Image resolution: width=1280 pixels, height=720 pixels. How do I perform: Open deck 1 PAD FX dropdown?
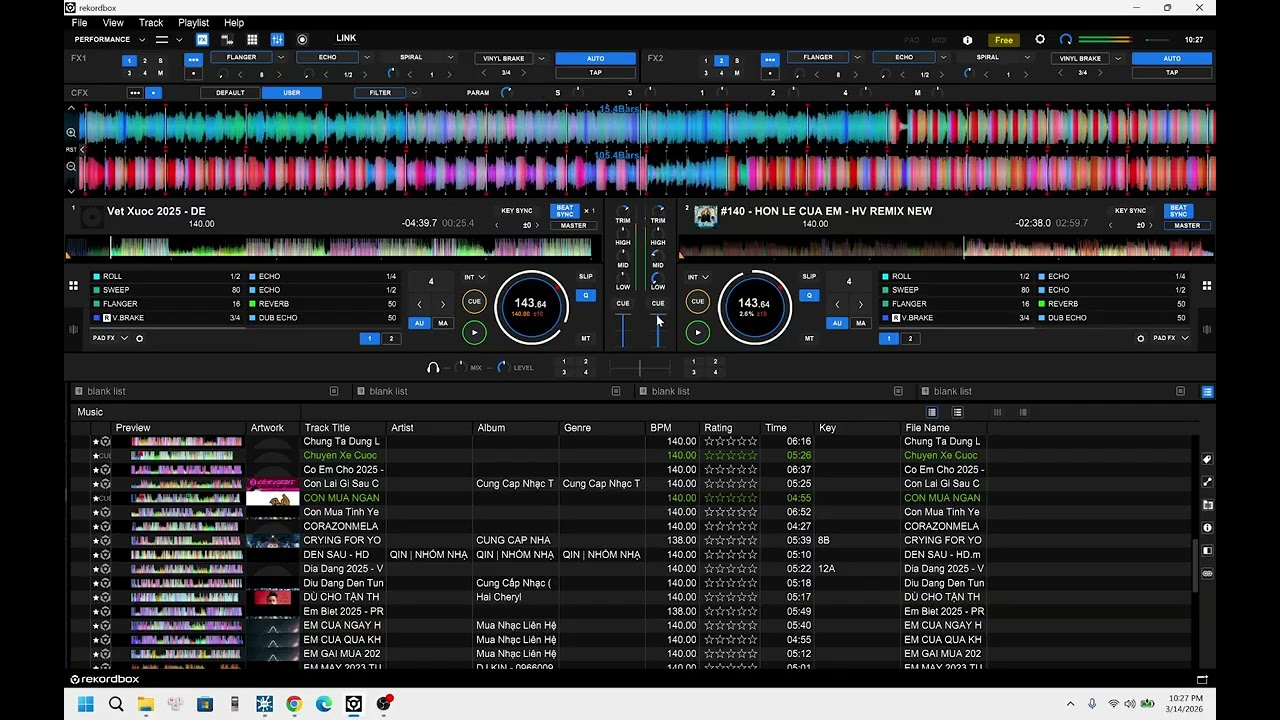(x=110, y=338)
